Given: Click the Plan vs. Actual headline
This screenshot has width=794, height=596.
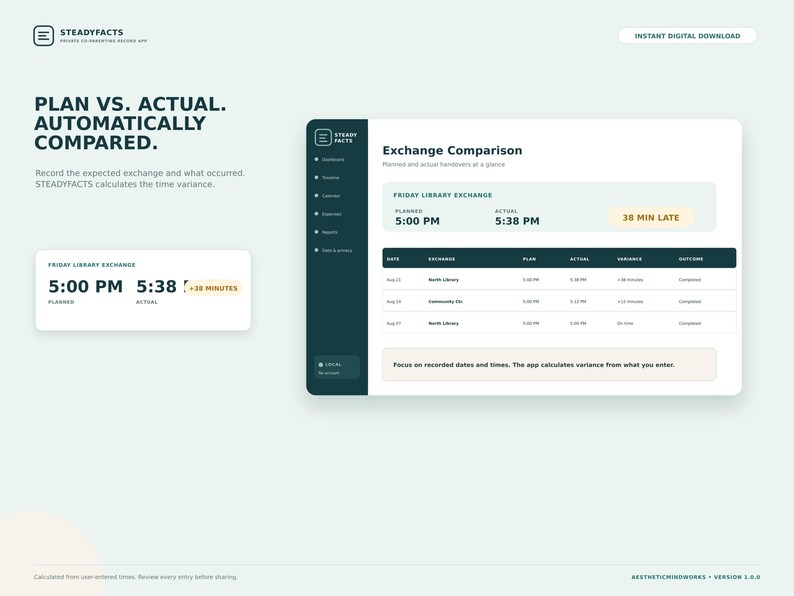Looking at the screenshot, I should pyautogui.click(x=130, y=123).
